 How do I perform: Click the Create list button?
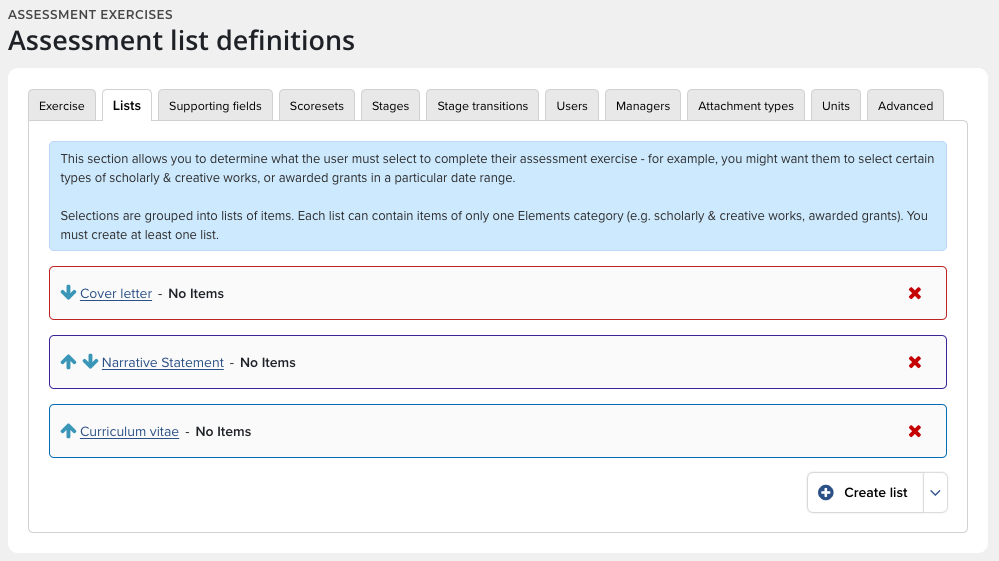[865, 492]
